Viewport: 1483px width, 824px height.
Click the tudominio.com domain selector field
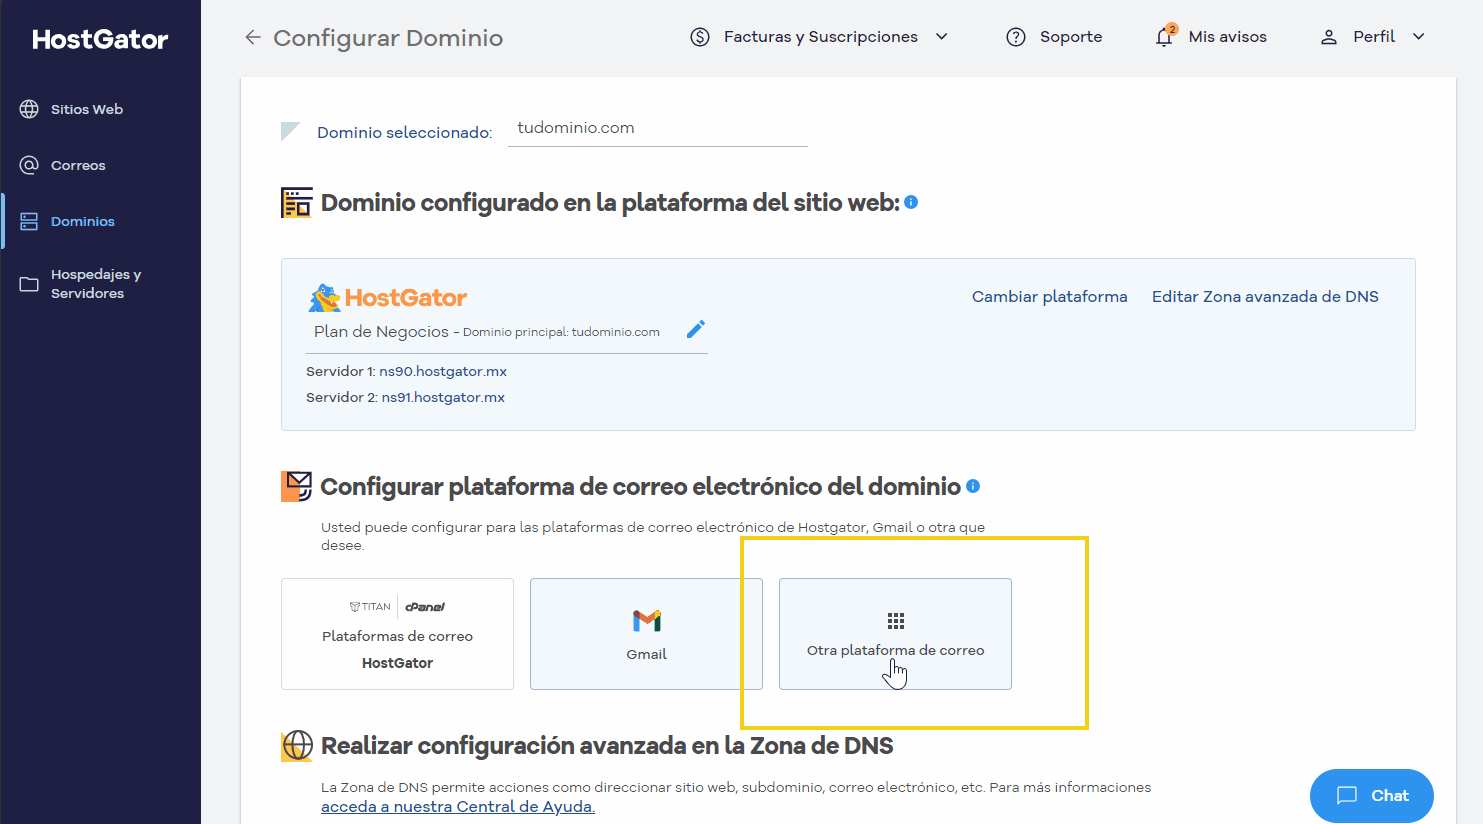(x=658, y=129)
